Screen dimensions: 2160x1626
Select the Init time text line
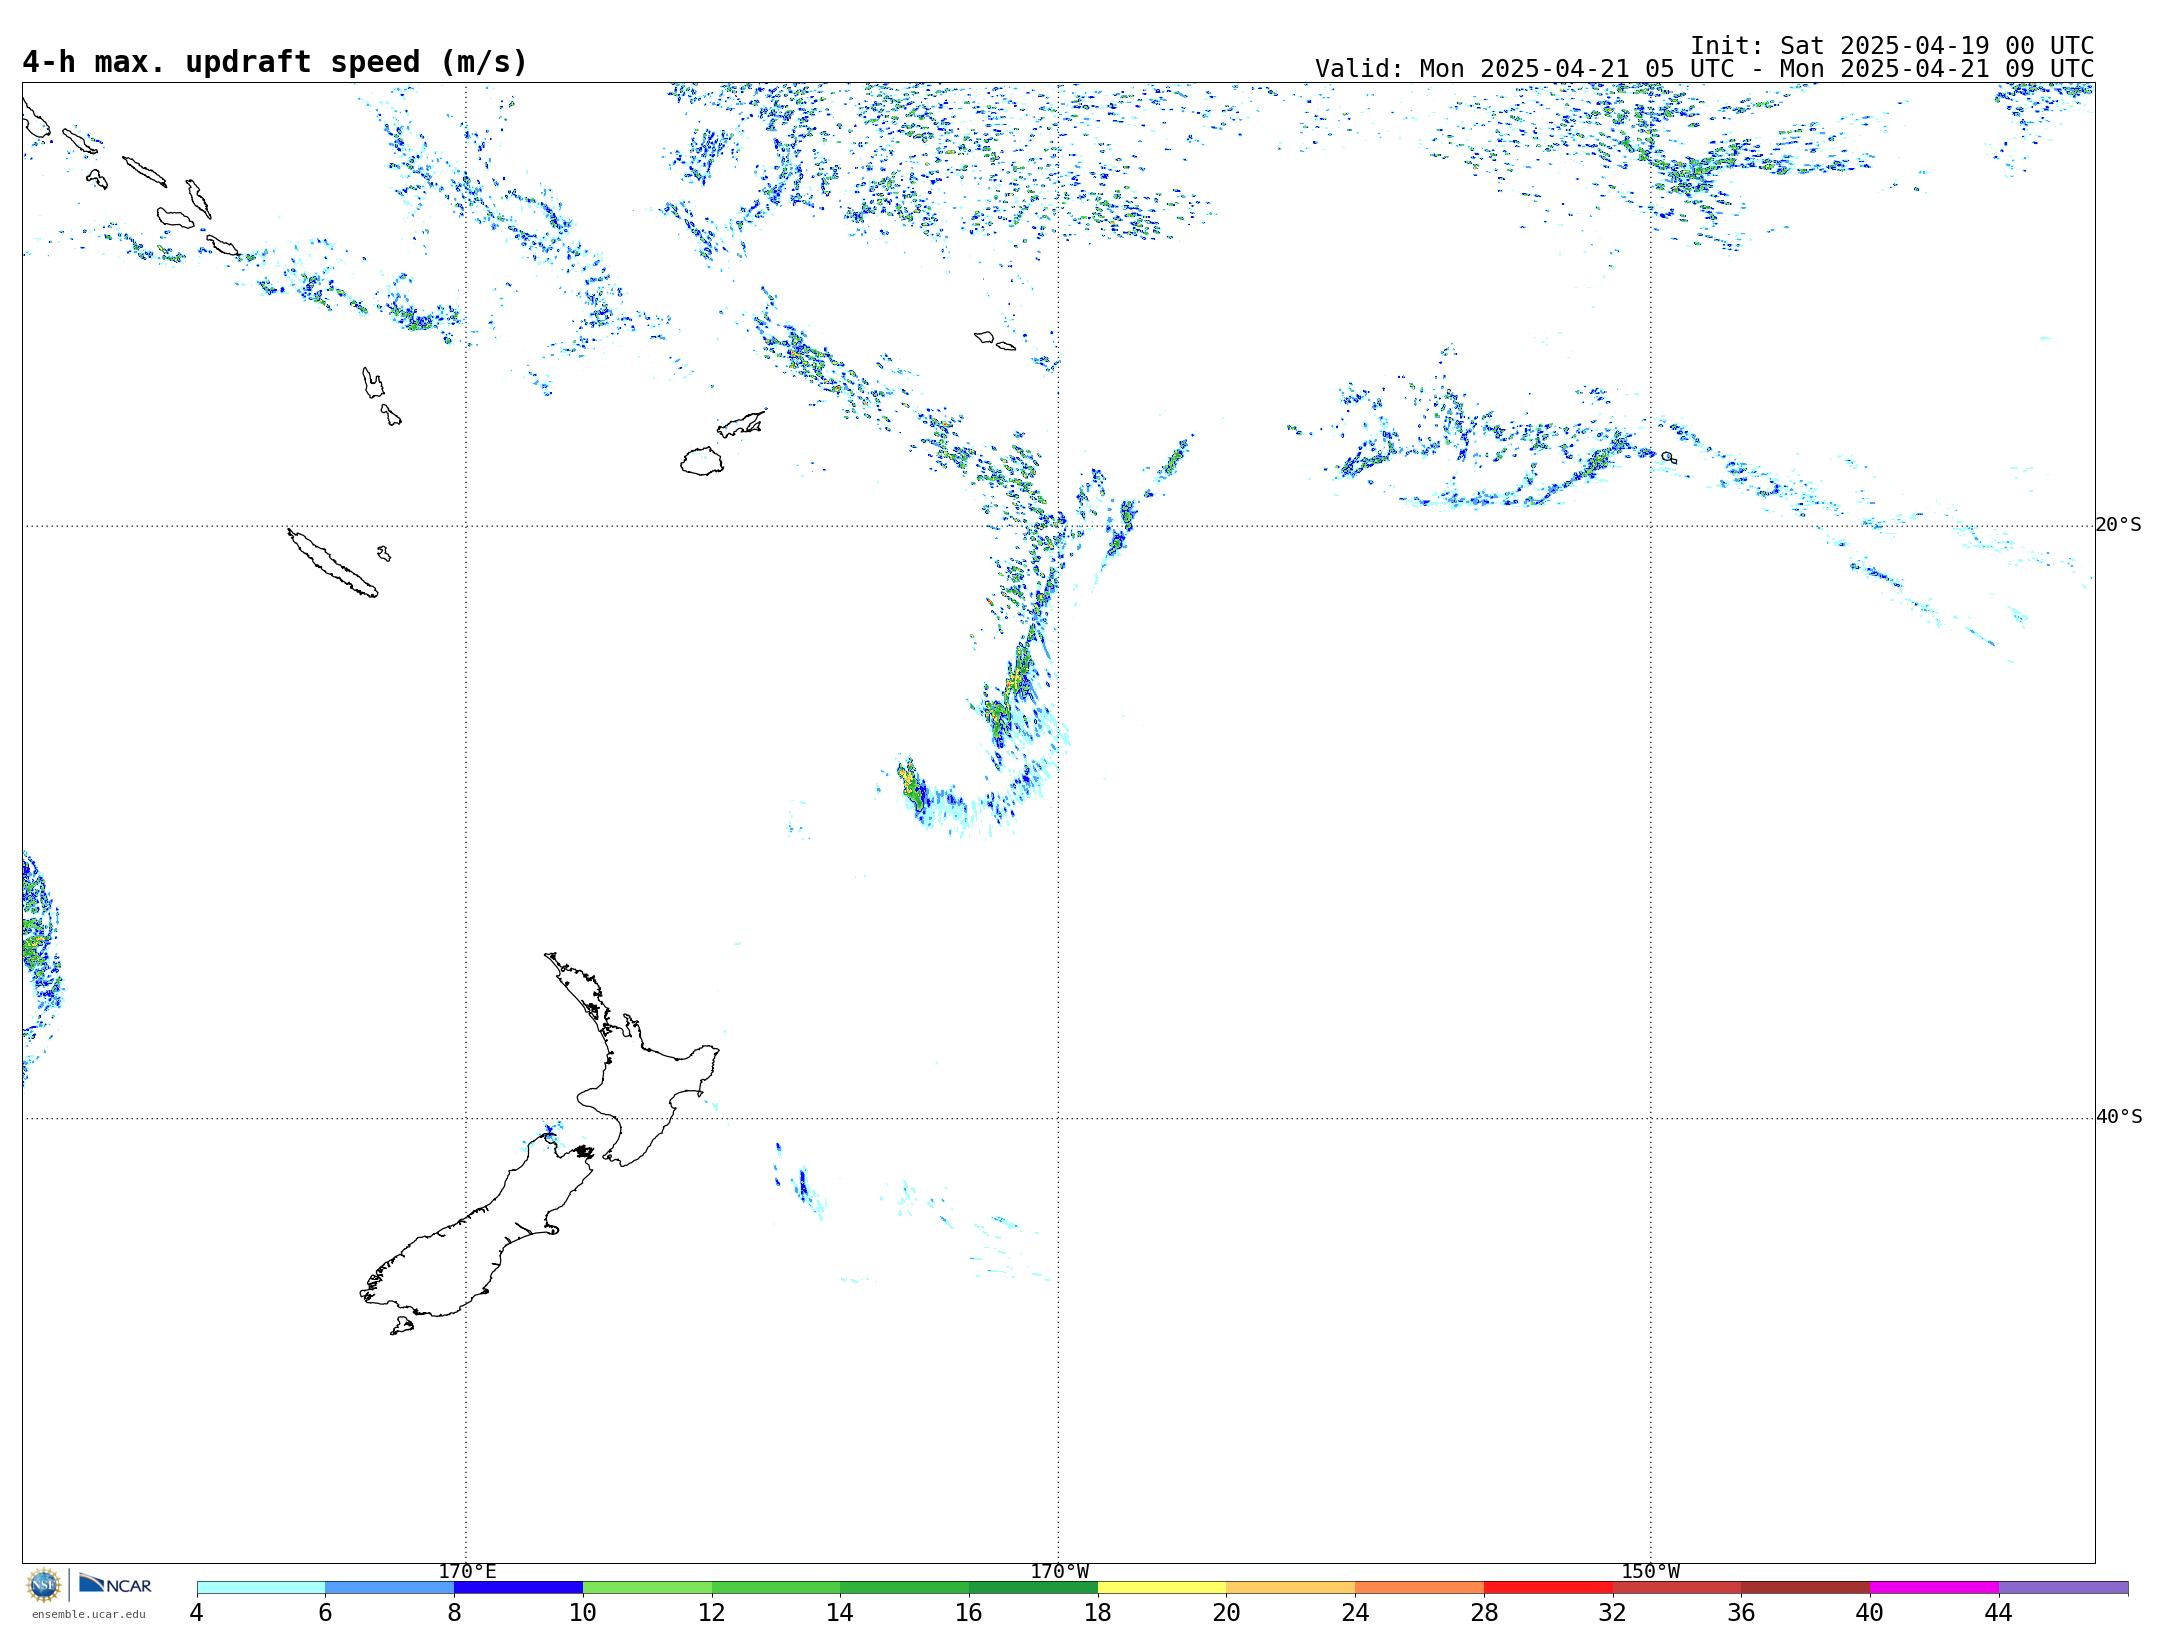1892,46
